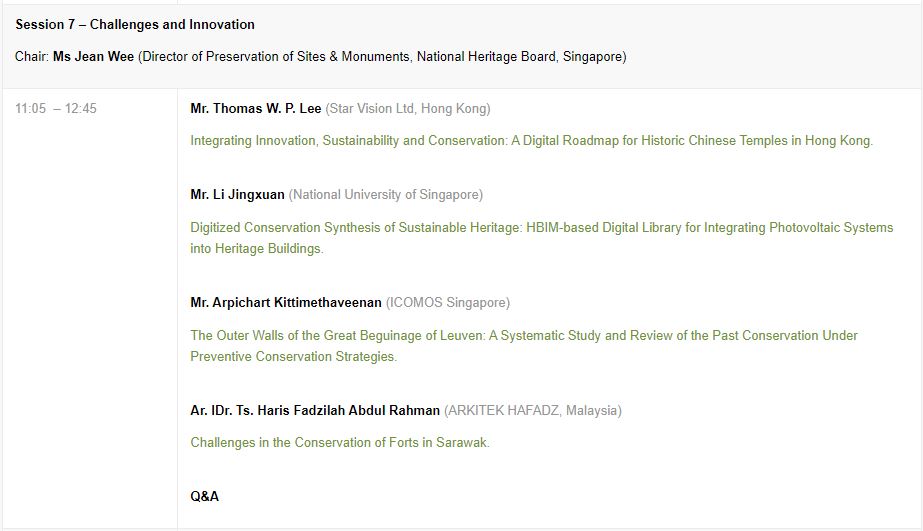This screenshot has width=923, height=531.
Task: Open the Digitized Conservation Synthesis paper link
Action: (541, 228)
